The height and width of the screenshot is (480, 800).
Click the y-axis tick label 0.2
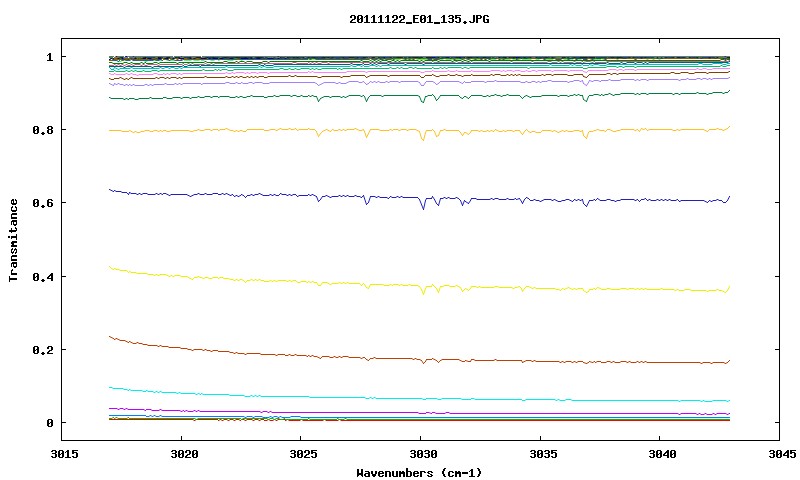[x=43, y=350]
